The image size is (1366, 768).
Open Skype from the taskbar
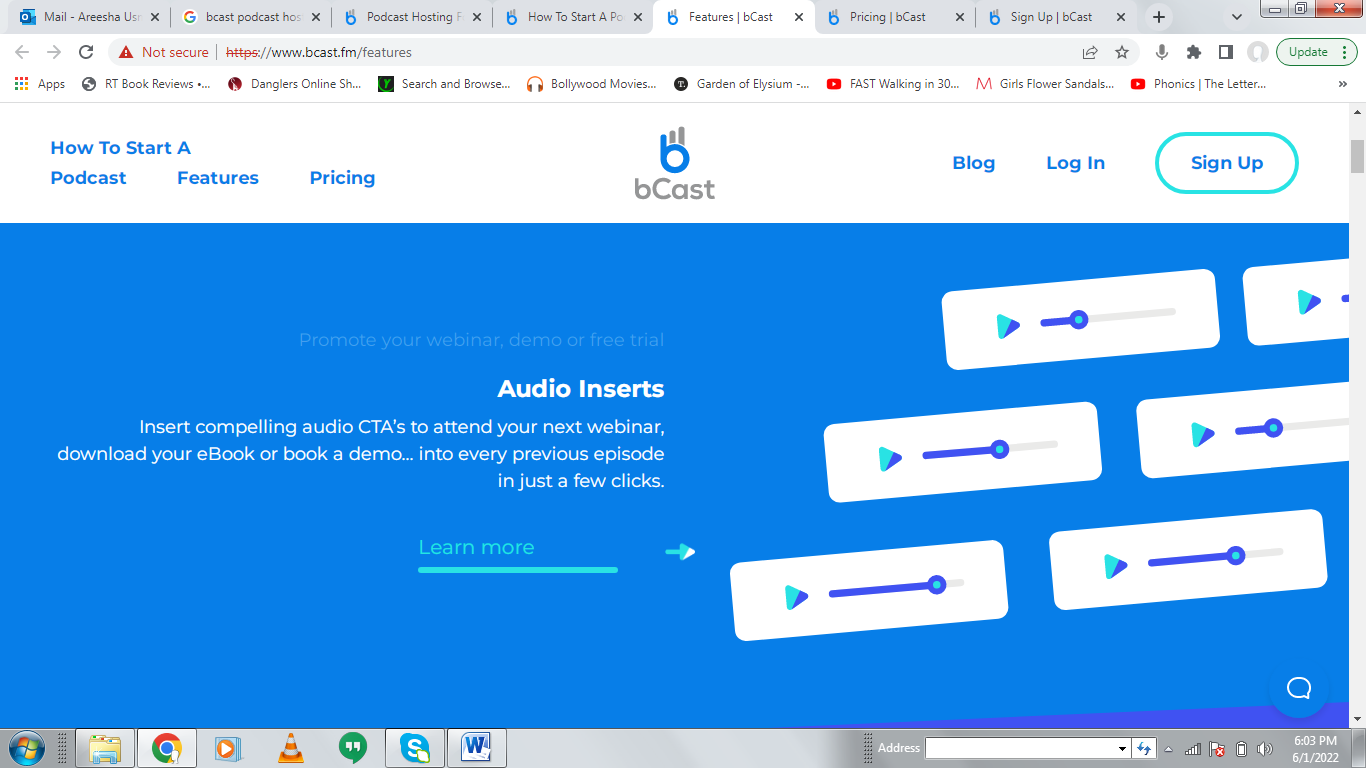pos(414,748)
